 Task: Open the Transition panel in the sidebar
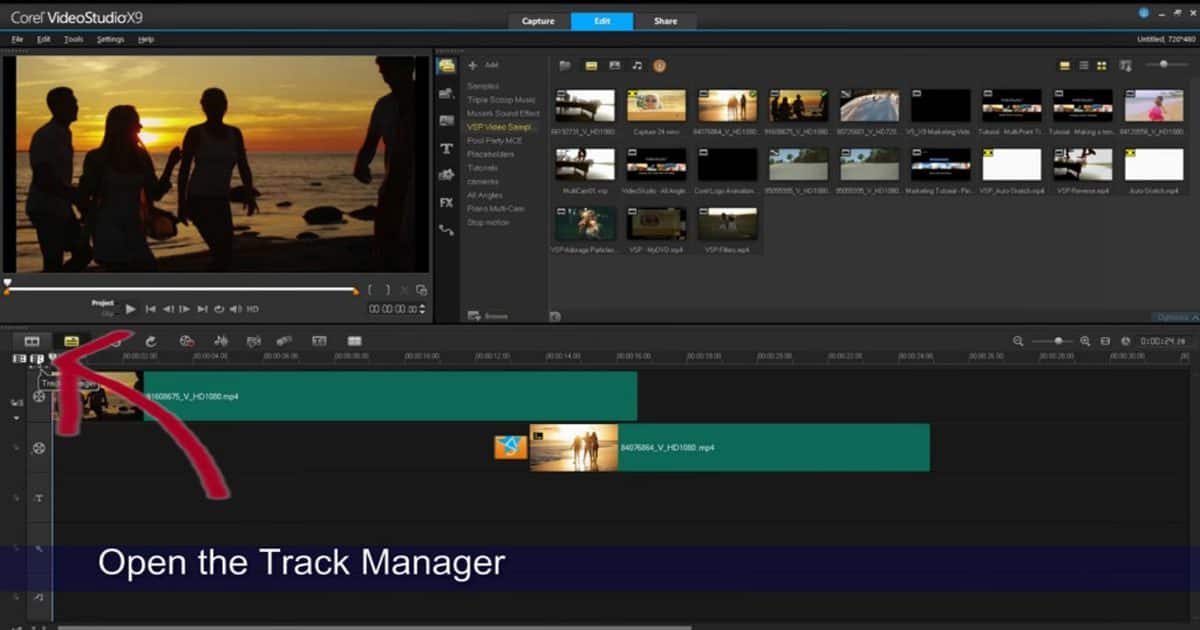(x=447, y=92)
